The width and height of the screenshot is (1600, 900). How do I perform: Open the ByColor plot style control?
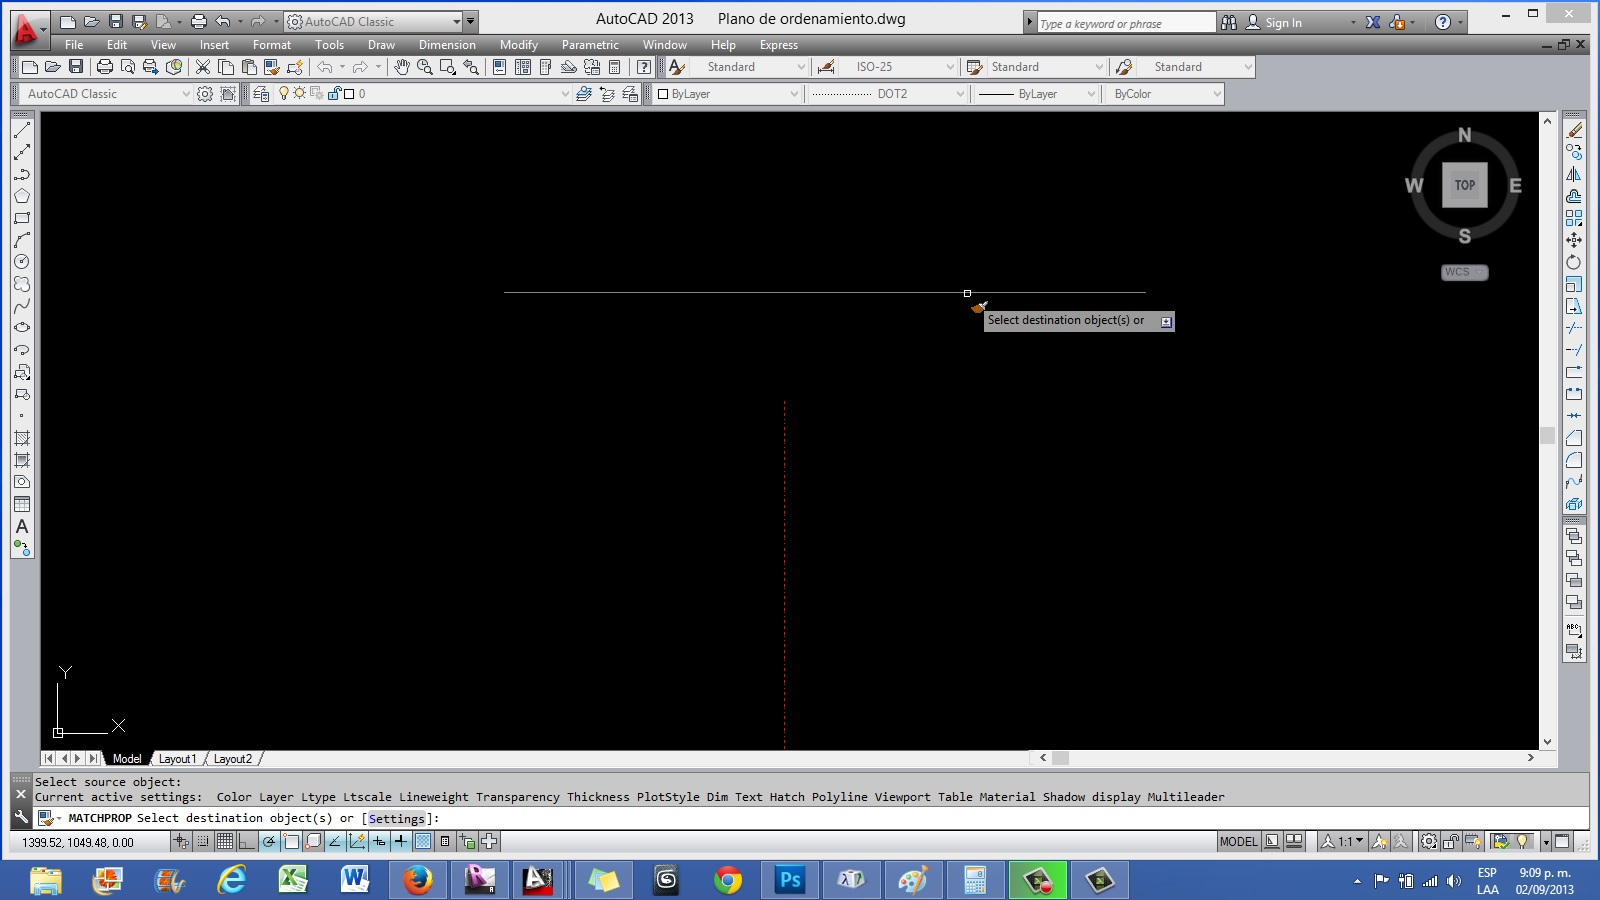pyautogui.click(x=1163, y=93)
